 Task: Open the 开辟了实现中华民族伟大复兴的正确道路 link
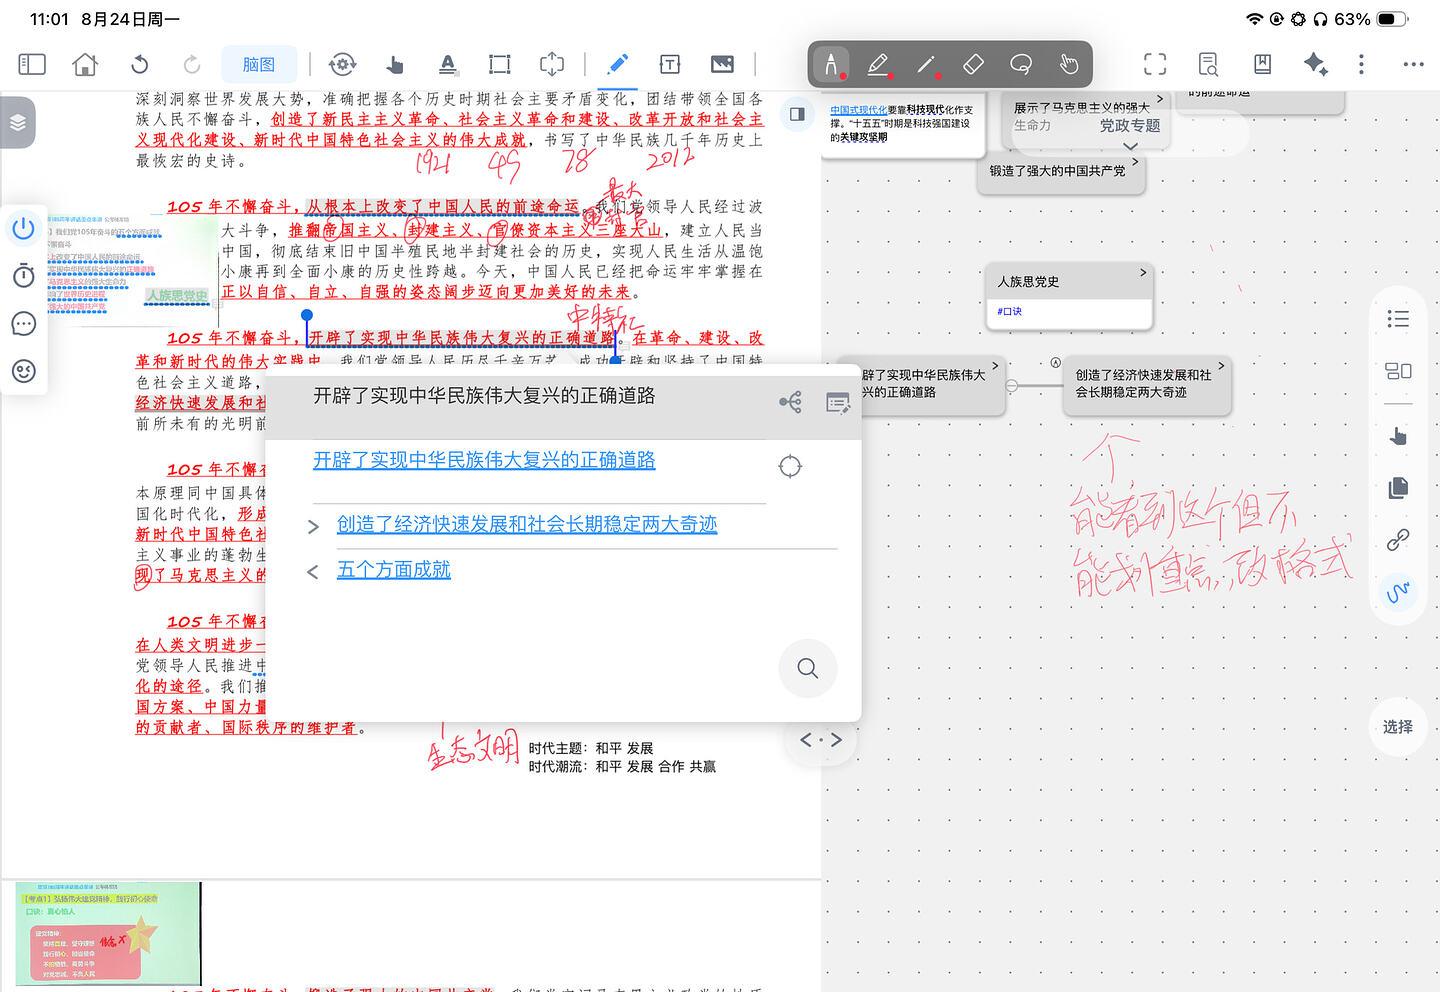point(484,460)
